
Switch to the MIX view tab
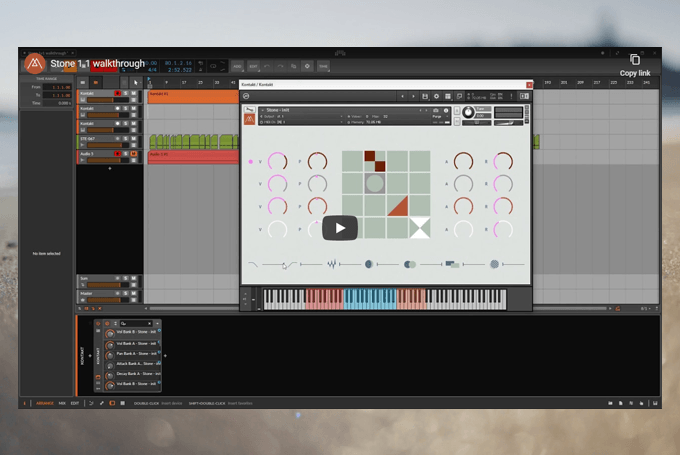point(62,403)
